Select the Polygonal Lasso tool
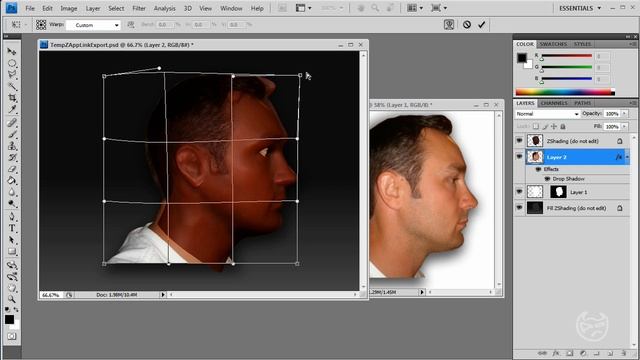 [x=11, y=75]
